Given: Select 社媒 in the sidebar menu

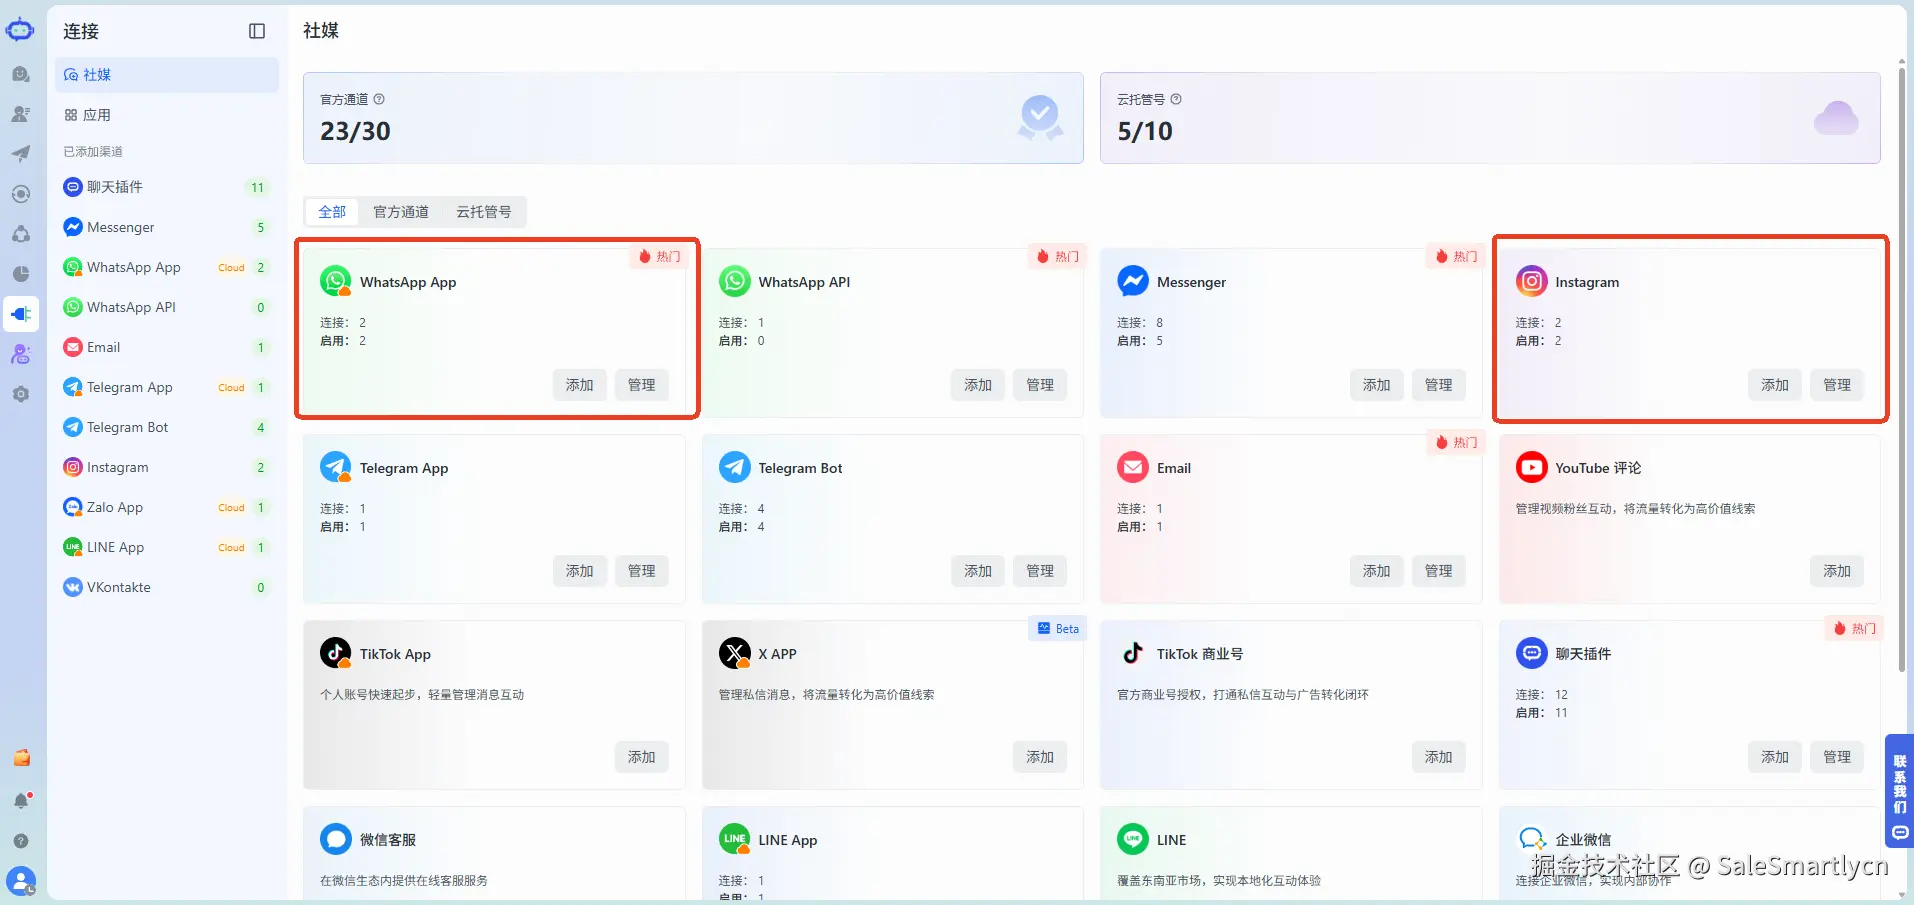Looking at the screenshot, I should click(167, 75).
